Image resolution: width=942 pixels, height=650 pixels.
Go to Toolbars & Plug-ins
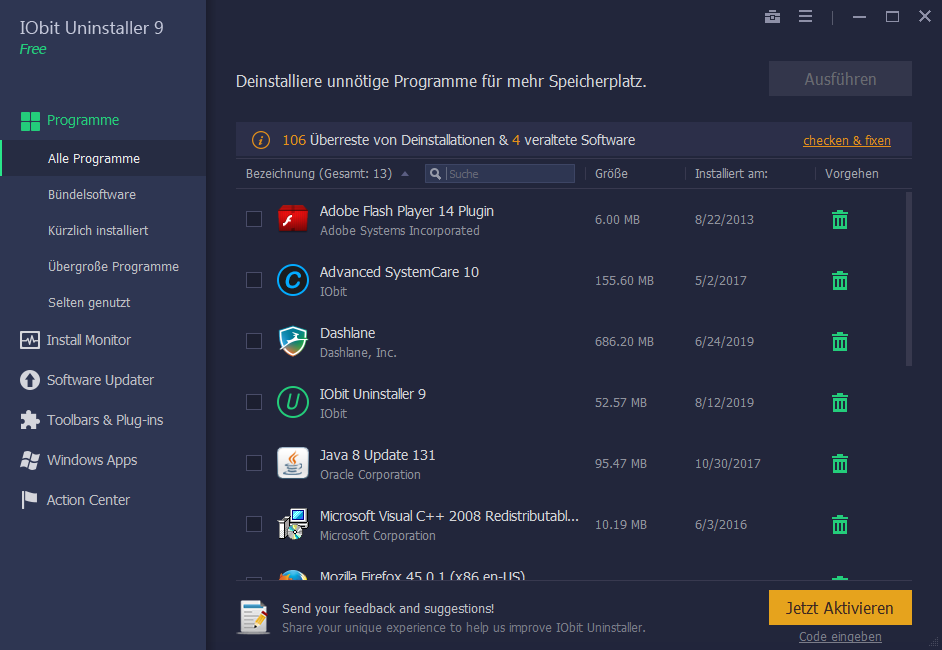pos(105,420)
